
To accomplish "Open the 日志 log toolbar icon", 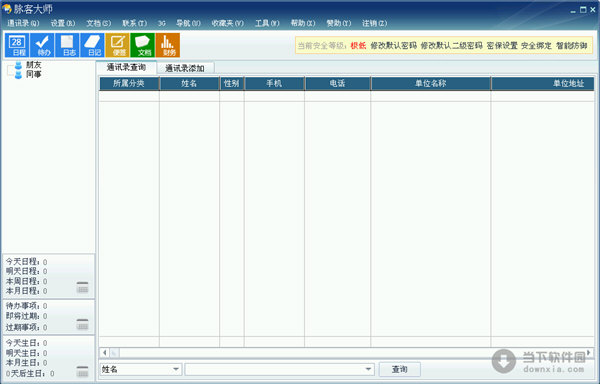I will (67, 45).
